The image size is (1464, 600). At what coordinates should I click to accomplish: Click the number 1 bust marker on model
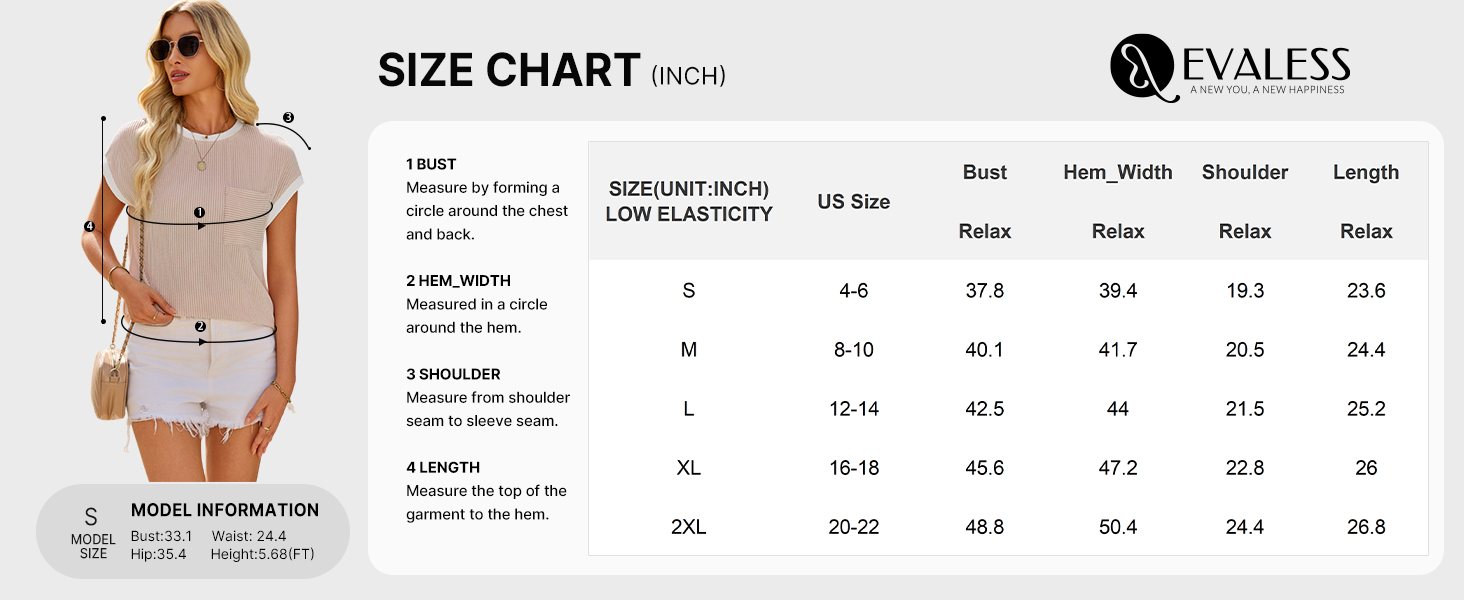(199, 212)
